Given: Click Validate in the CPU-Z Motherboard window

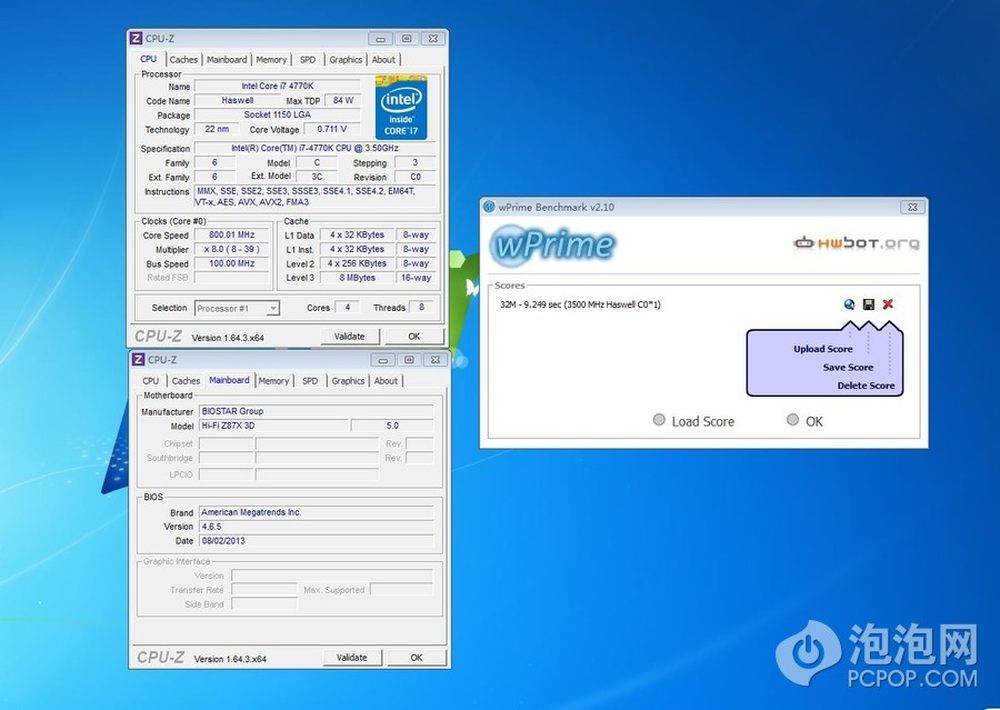Looking at the screenshot, I should tap(352, 657).
